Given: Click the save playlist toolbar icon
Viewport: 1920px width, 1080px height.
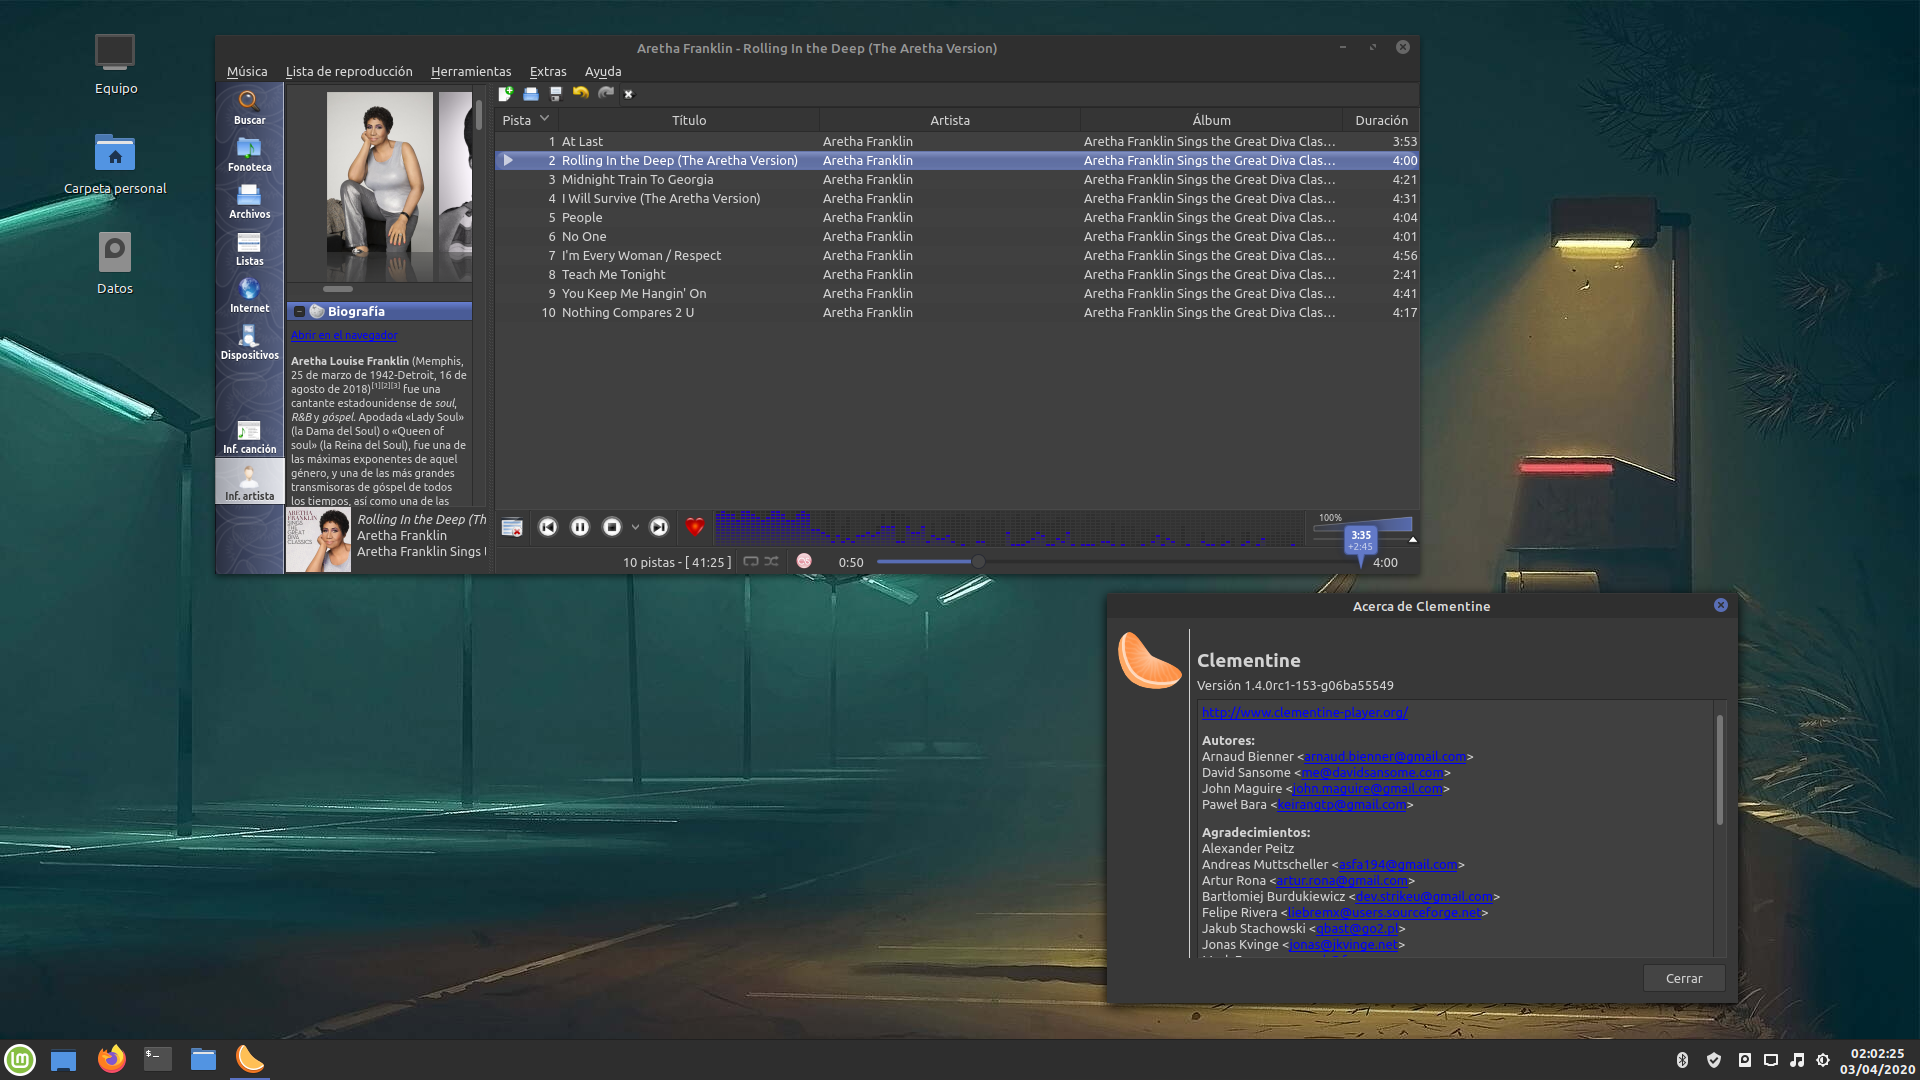Looking at the screenshot, I should 556,94.
